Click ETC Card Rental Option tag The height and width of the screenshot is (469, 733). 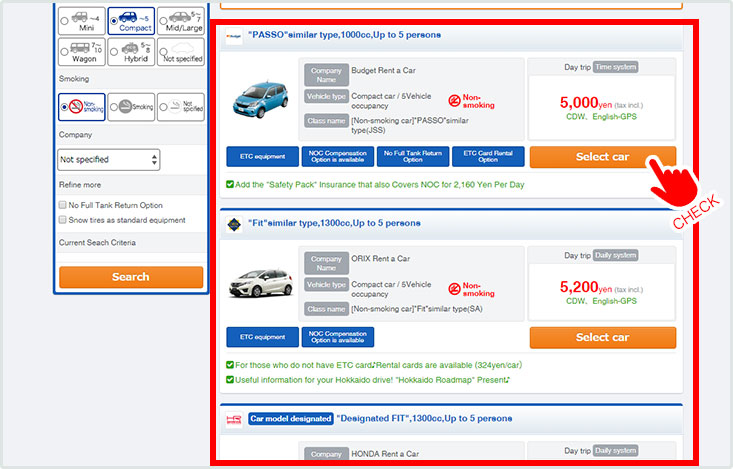pyautogui.click(x=487, y=157)
